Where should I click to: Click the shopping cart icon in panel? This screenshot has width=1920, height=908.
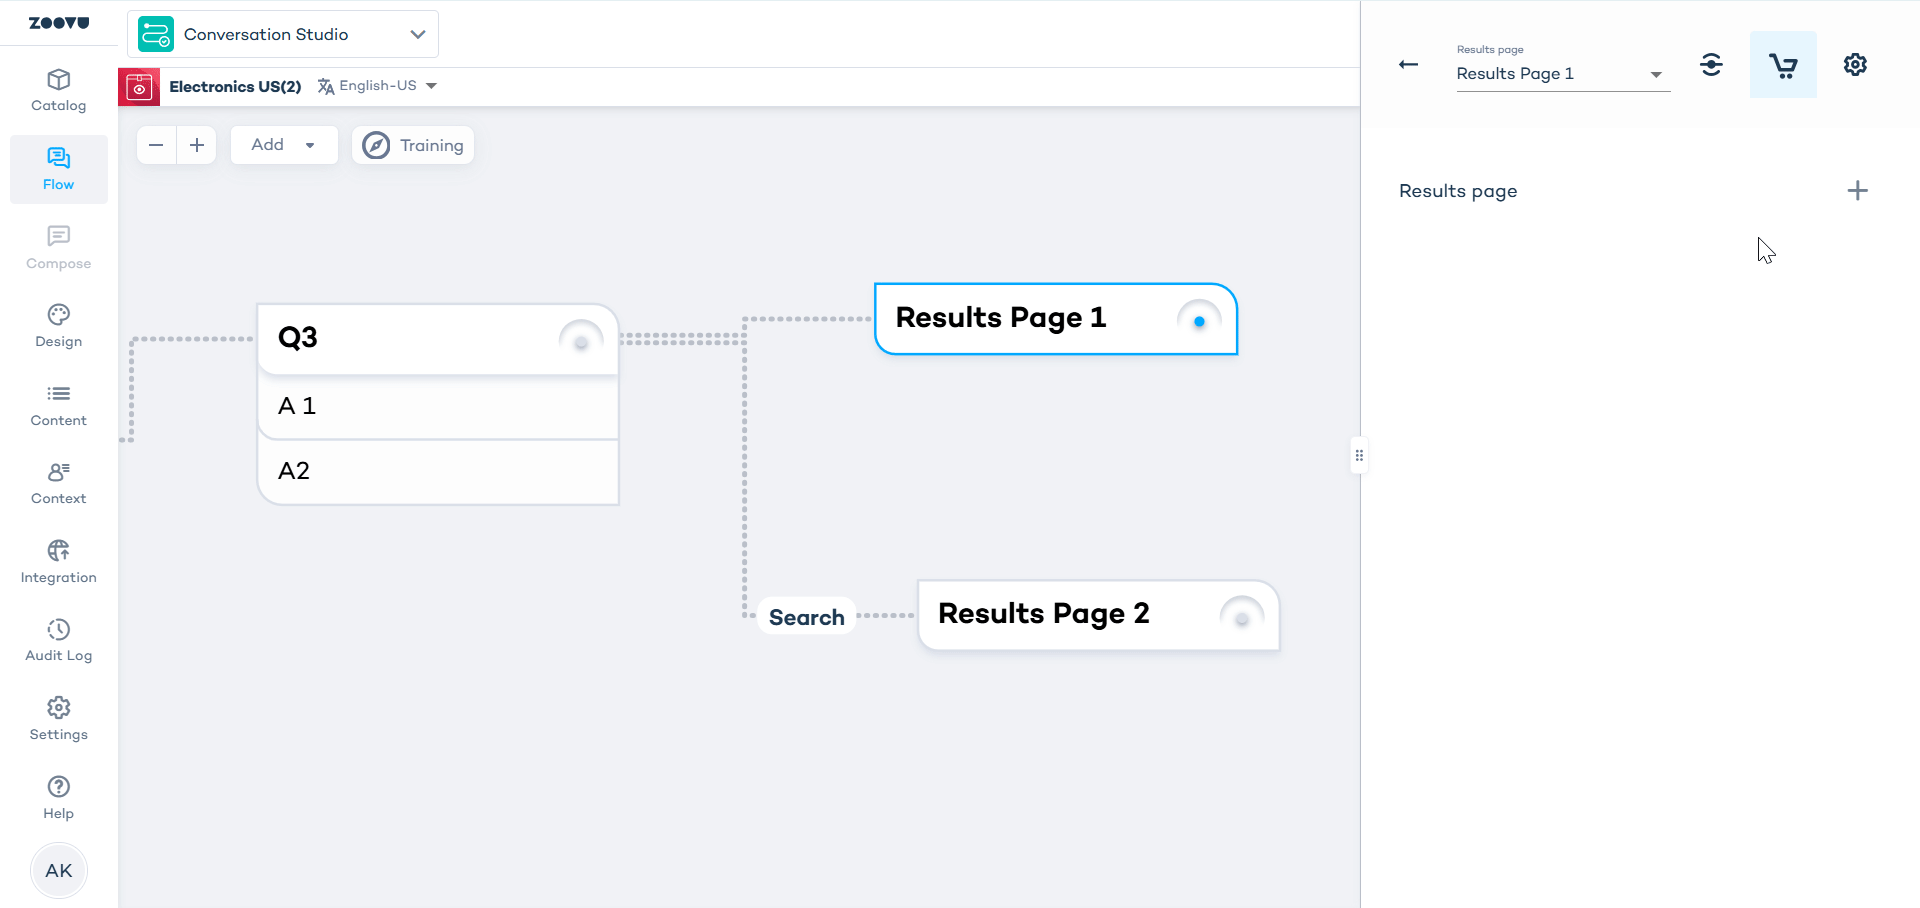pyautogui.click(x=1782, y=65)
